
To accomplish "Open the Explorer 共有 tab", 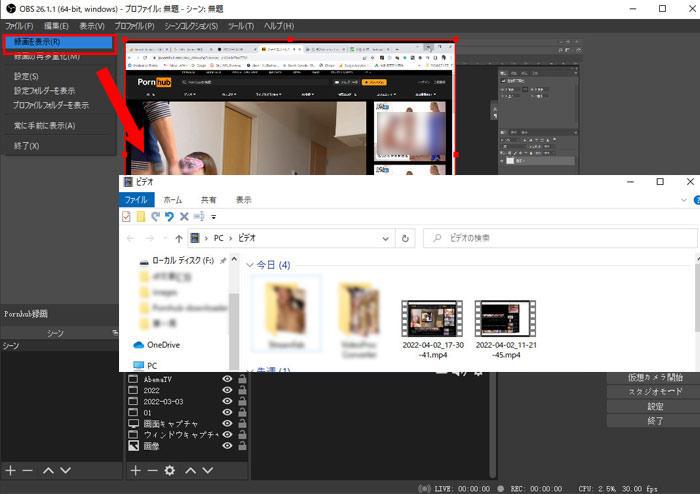I will tap(208, 200).
